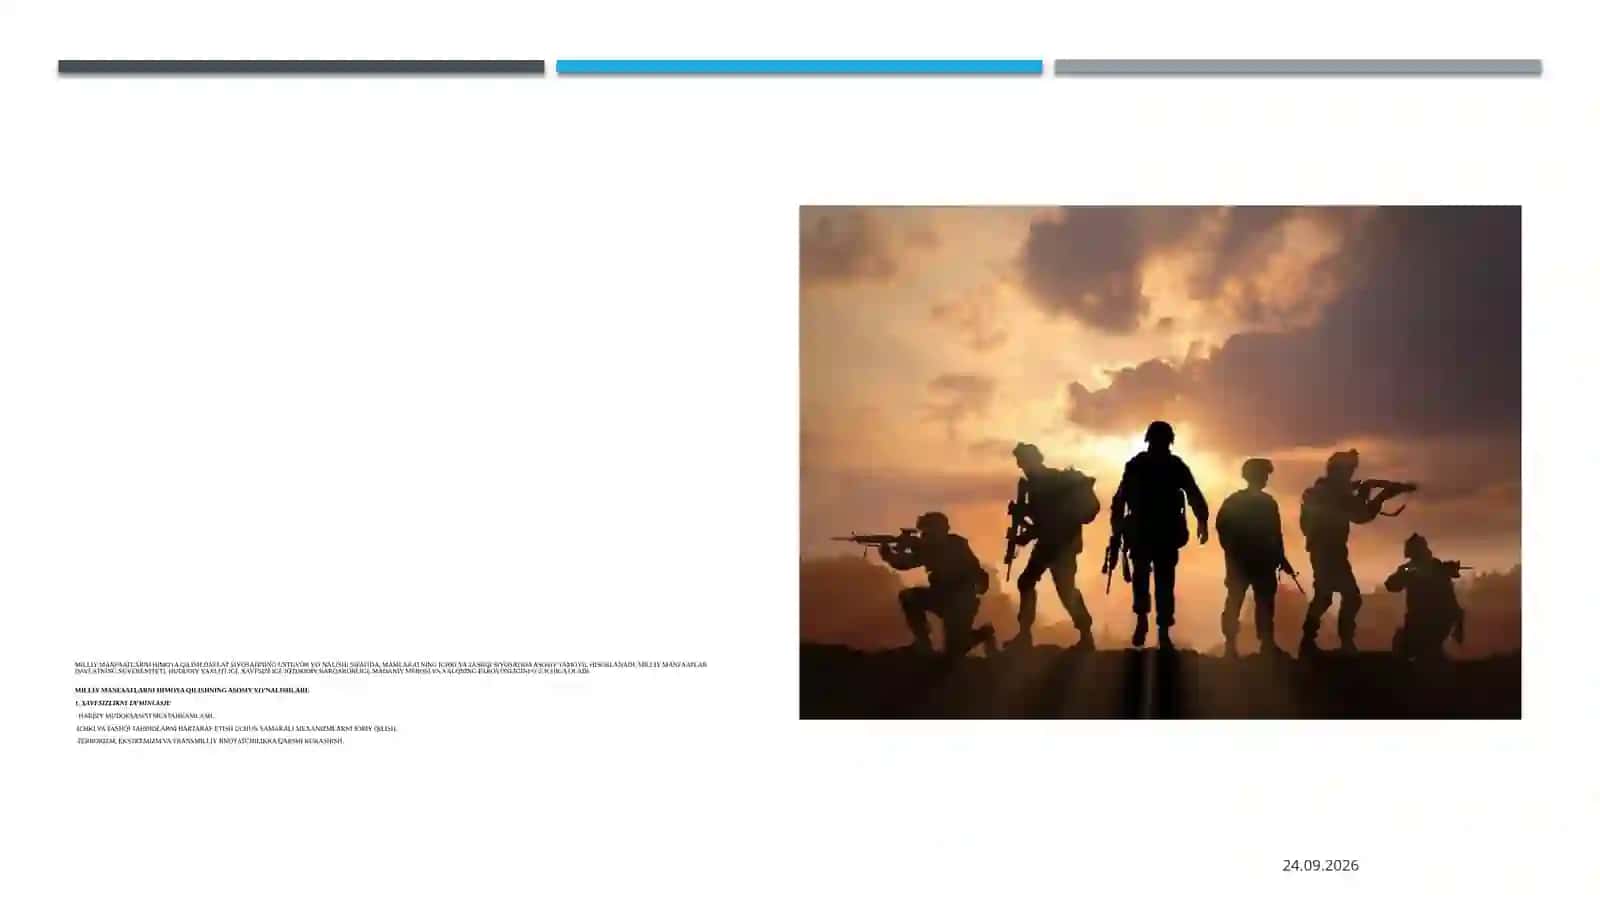Click the line starting with HARBIY MUDOFAANI

point(145,716)
